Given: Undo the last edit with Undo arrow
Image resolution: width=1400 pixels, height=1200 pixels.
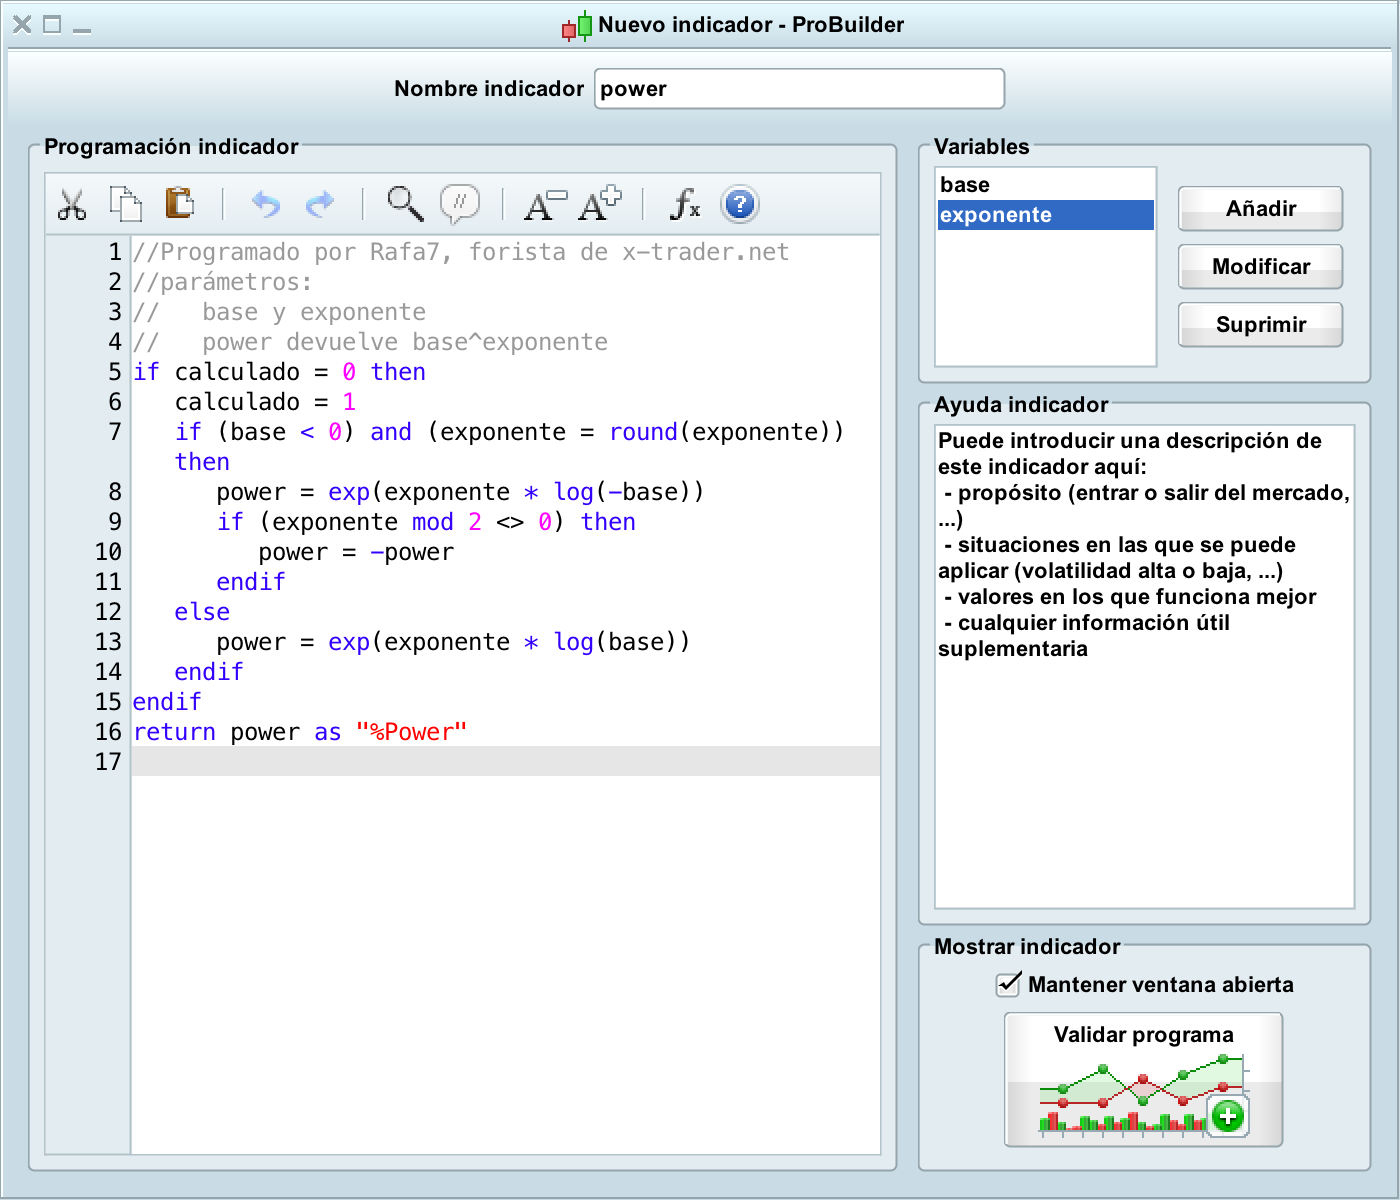Looking at the screenshot, I should tap(265, 204).
